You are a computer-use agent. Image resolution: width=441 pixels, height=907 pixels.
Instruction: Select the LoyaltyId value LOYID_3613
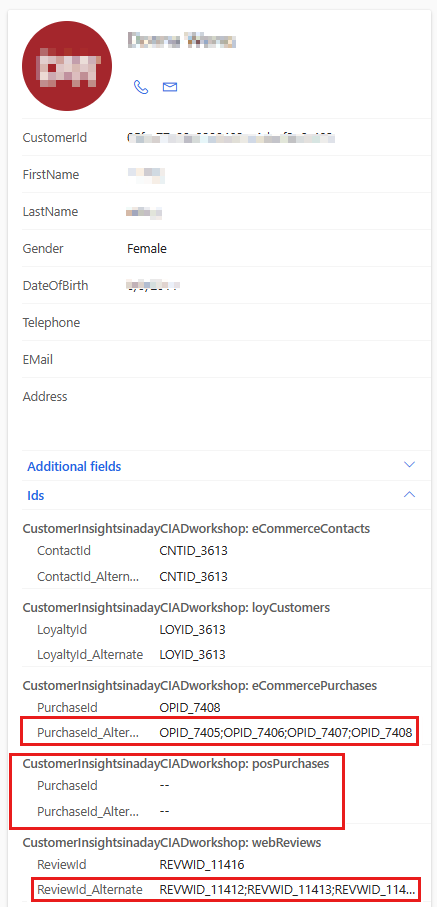[192, 629]
